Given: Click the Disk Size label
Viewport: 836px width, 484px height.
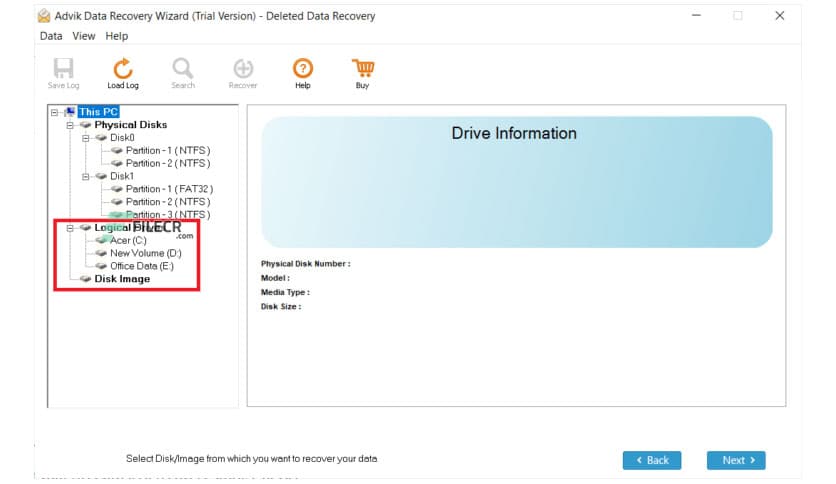Looking at the screenshot, I should tap(281, 307).
